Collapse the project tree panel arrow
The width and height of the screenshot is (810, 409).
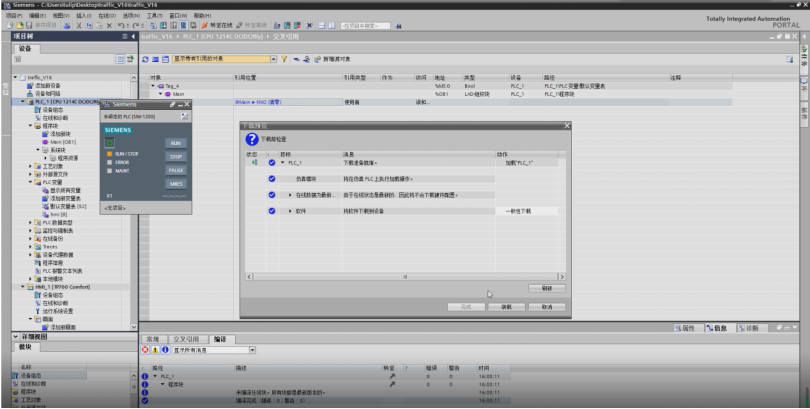pos(133,37)
